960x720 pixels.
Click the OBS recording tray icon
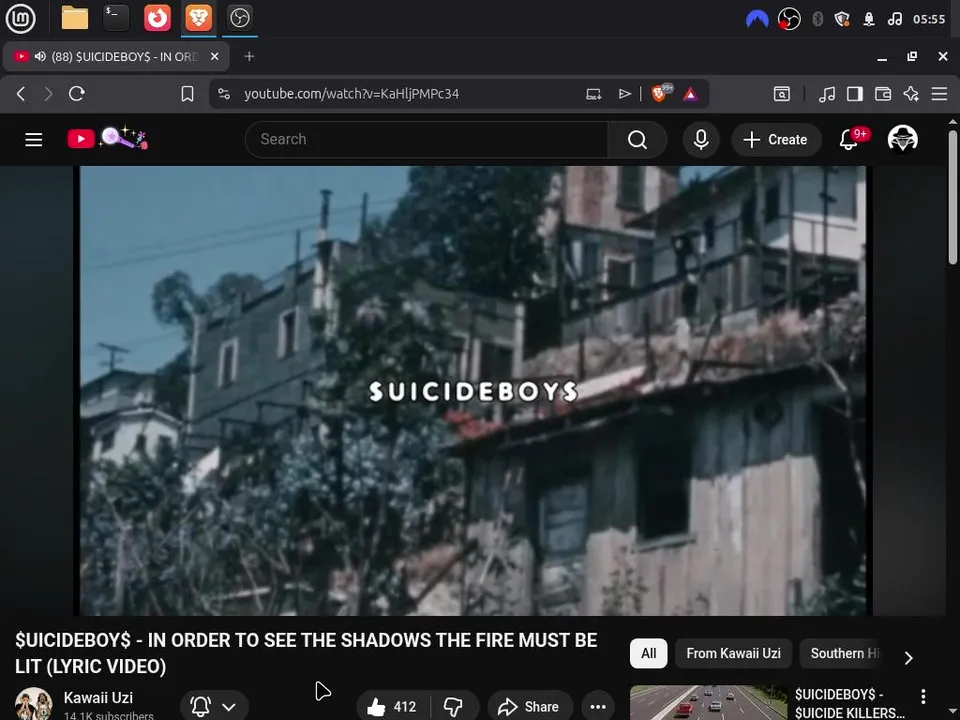pyautogui.click(x=789, y=19)
